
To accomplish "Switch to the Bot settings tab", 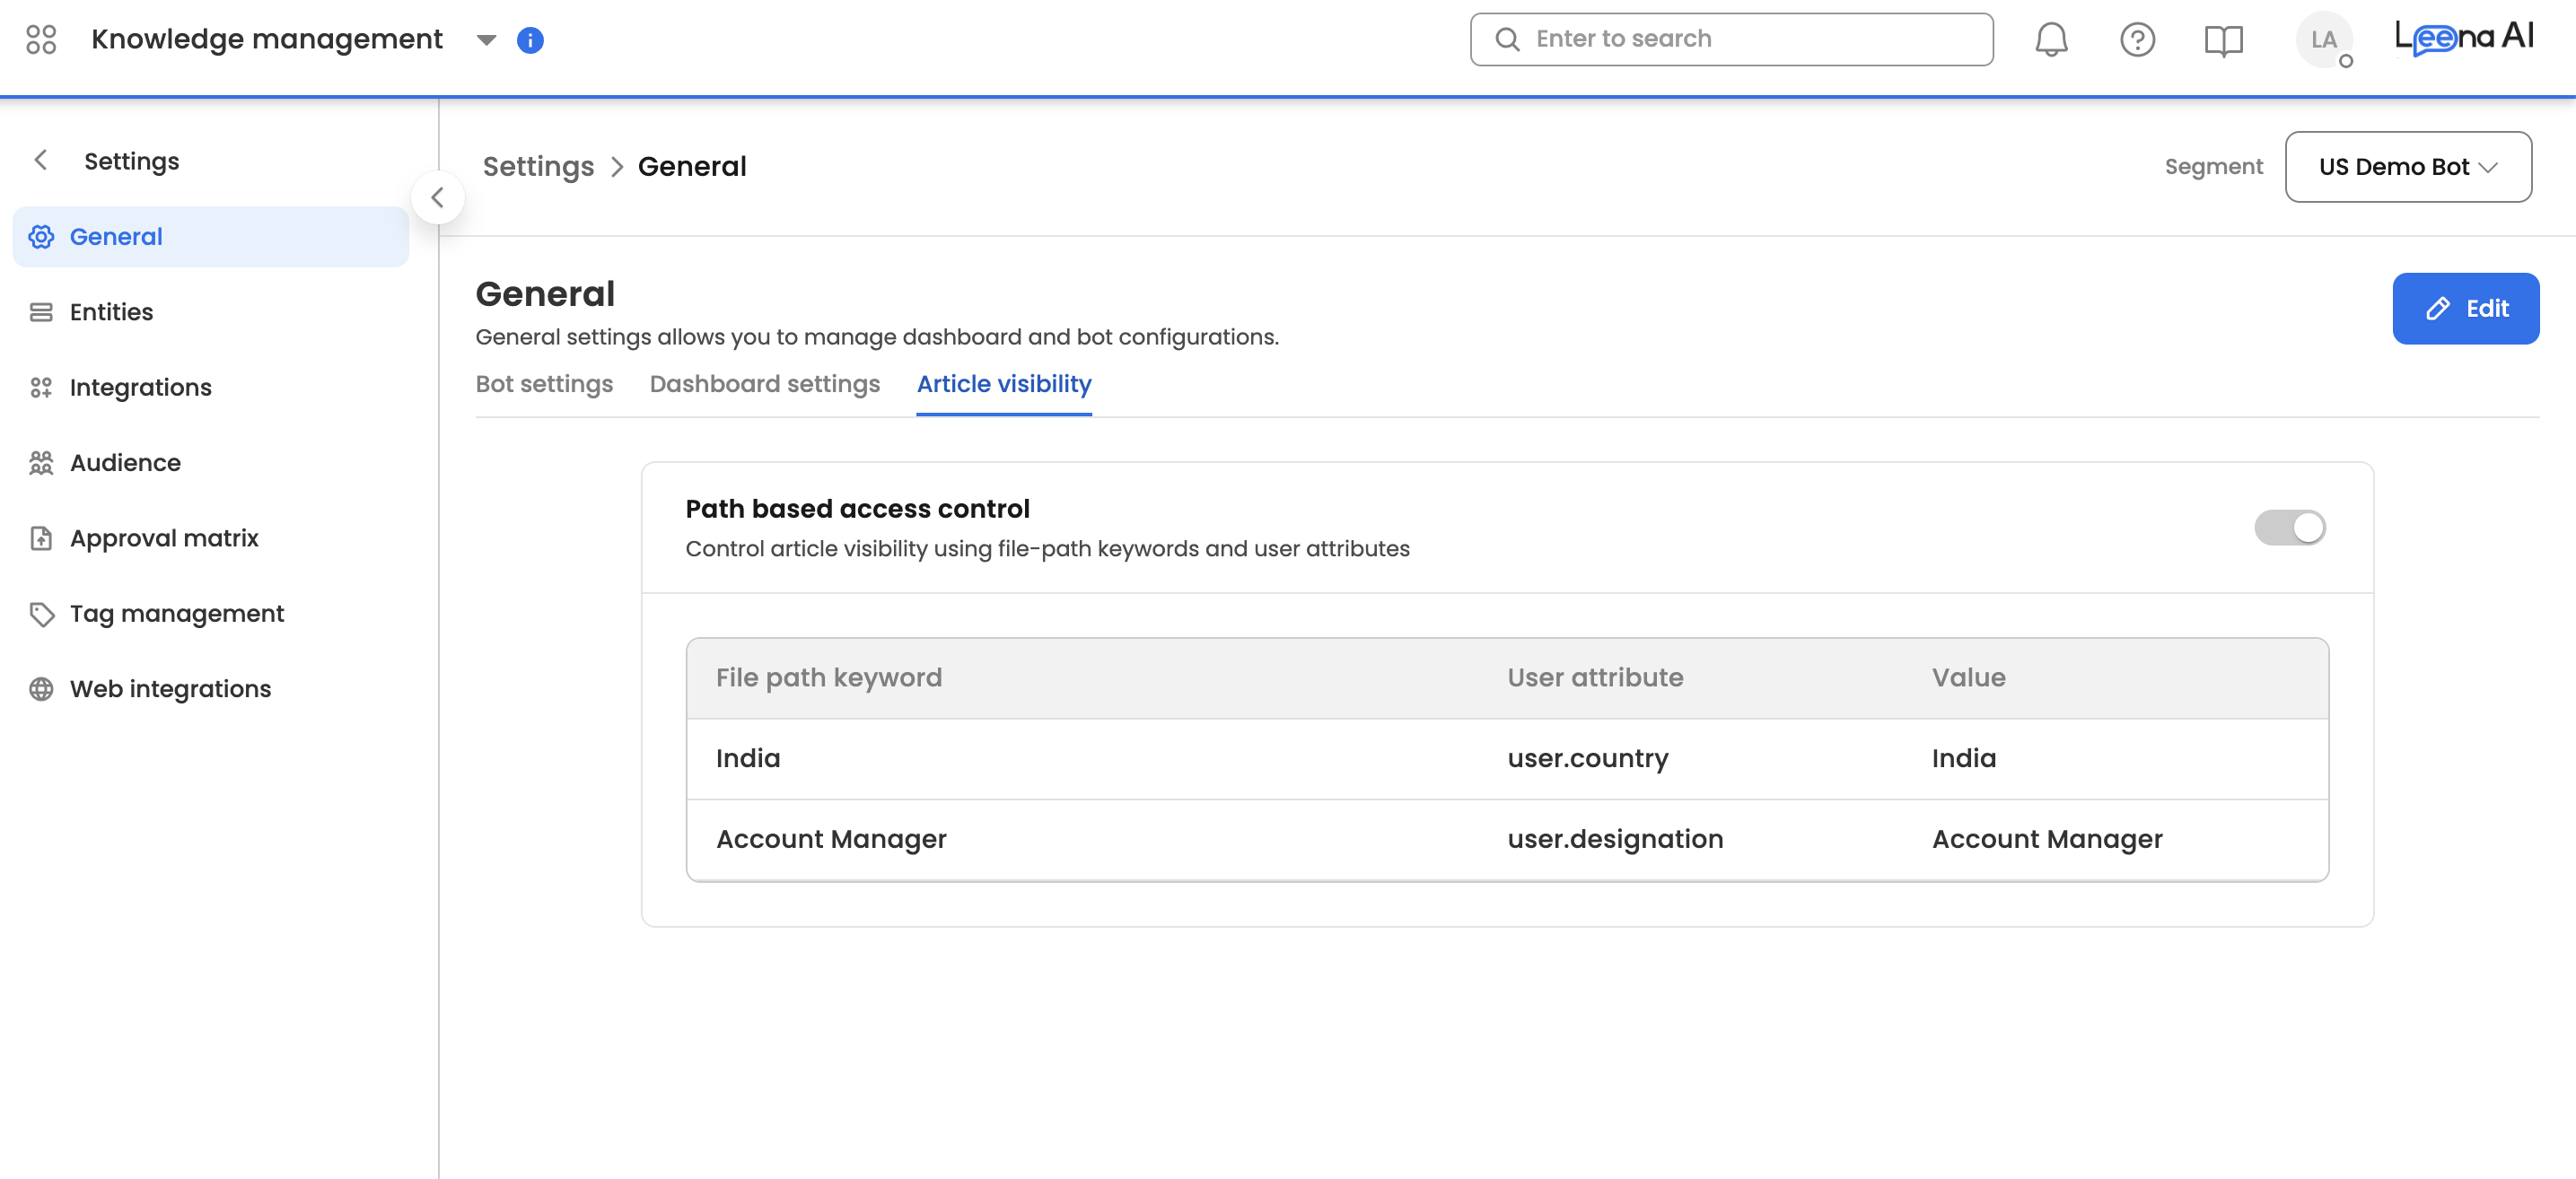I will (x=544, y=384).
